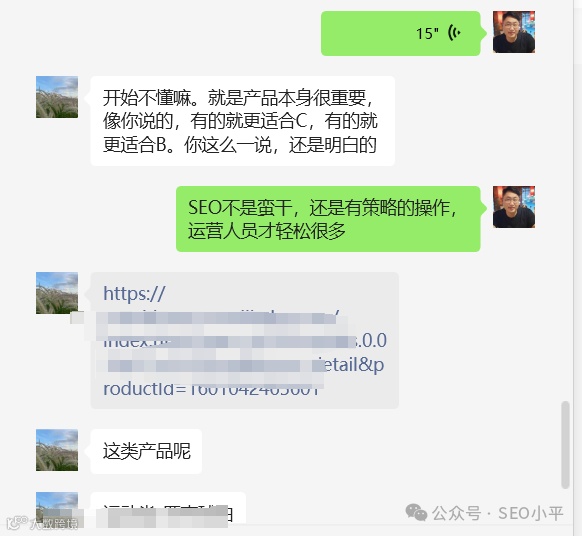Viewport: 582px width, 536px height.
Task: Select the partially visible bottom message bubble
Action: coord(168,508)
